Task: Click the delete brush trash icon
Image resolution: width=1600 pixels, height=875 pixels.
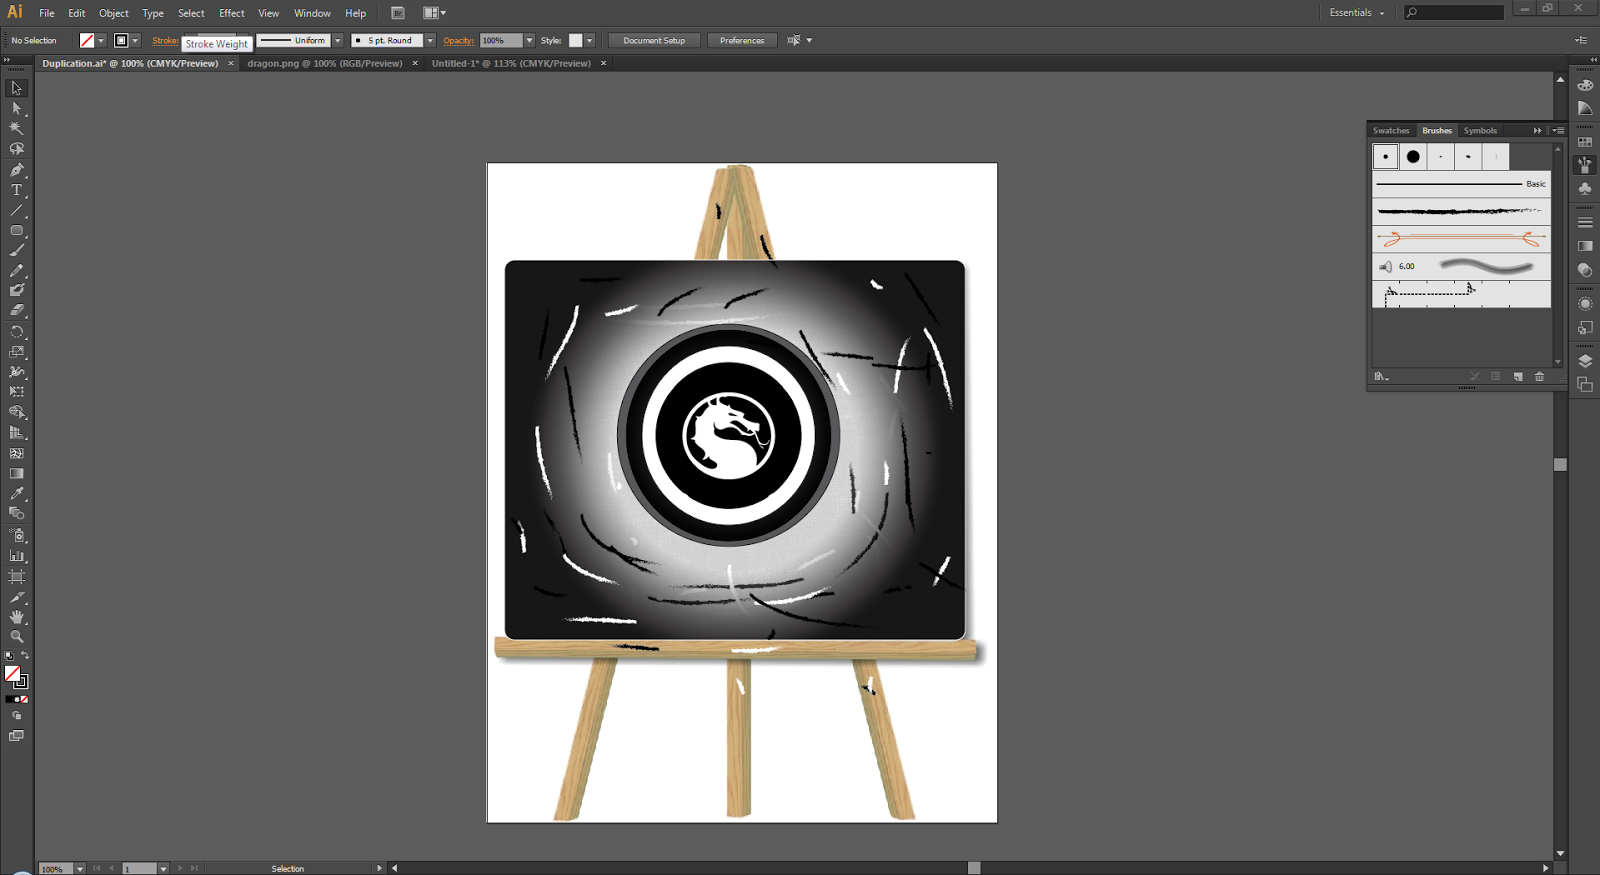Action: [x=1540, y=377]
